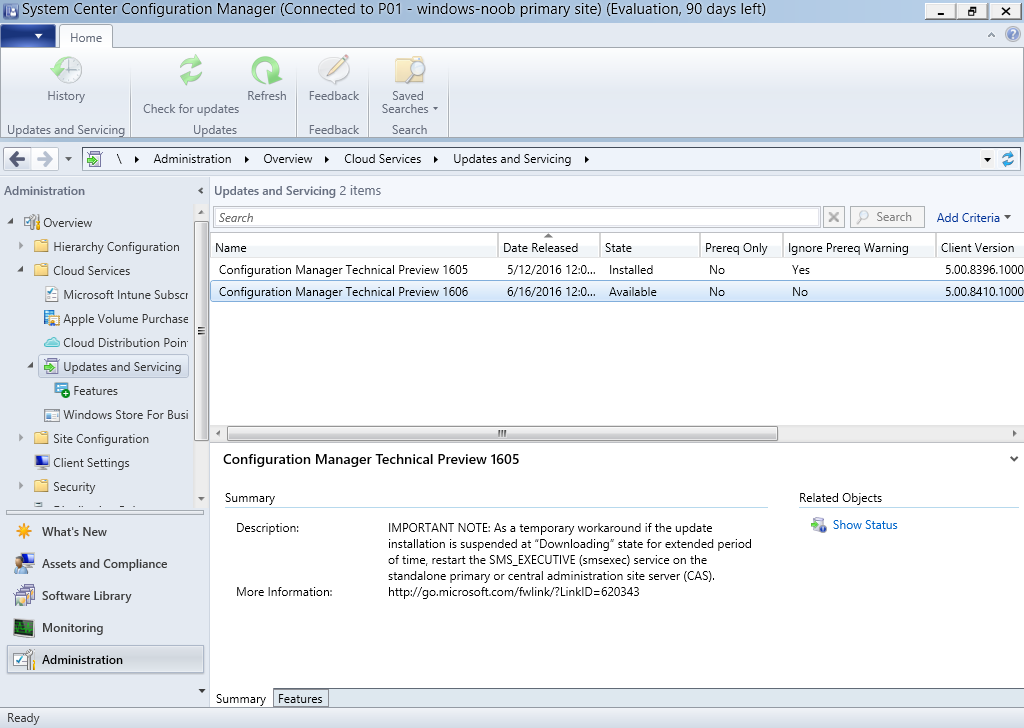Image resolution: width=1024 pixels, height=728 pixels.
Task: Sort by Date Released column header
Action: [x=549, y=247]
